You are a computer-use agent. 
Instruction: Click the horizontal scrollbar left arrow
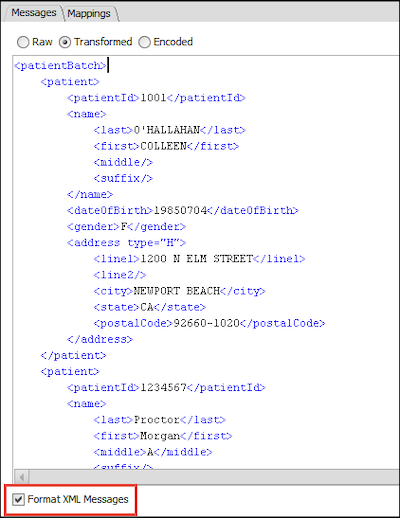pos(22,477)
